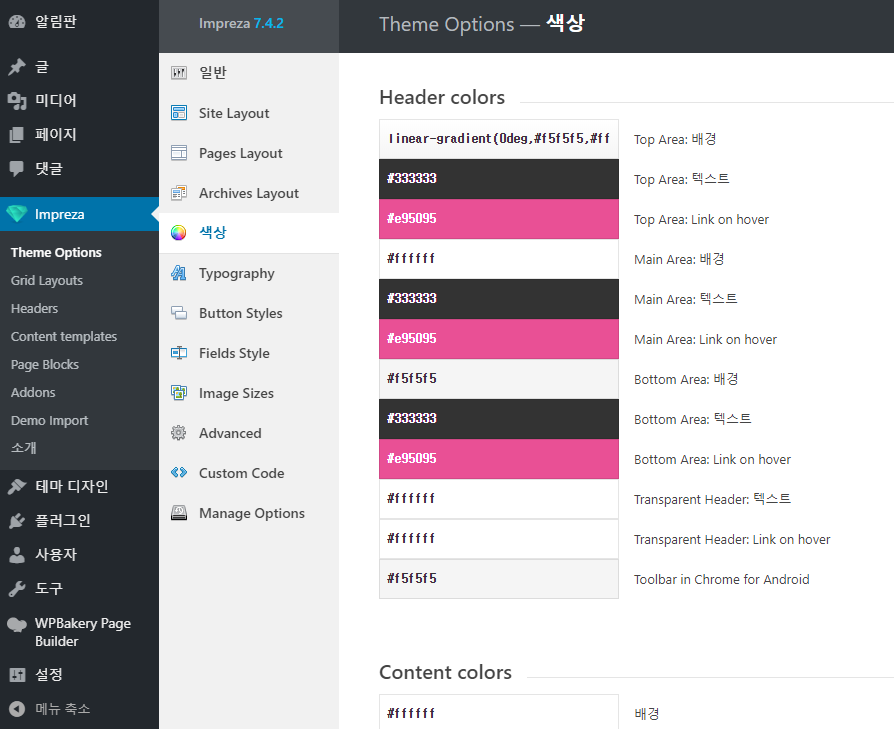The width and height of the screenshot is (894, 729).
Task: Open the Button Styles section
Action: [x=249, y=313]
